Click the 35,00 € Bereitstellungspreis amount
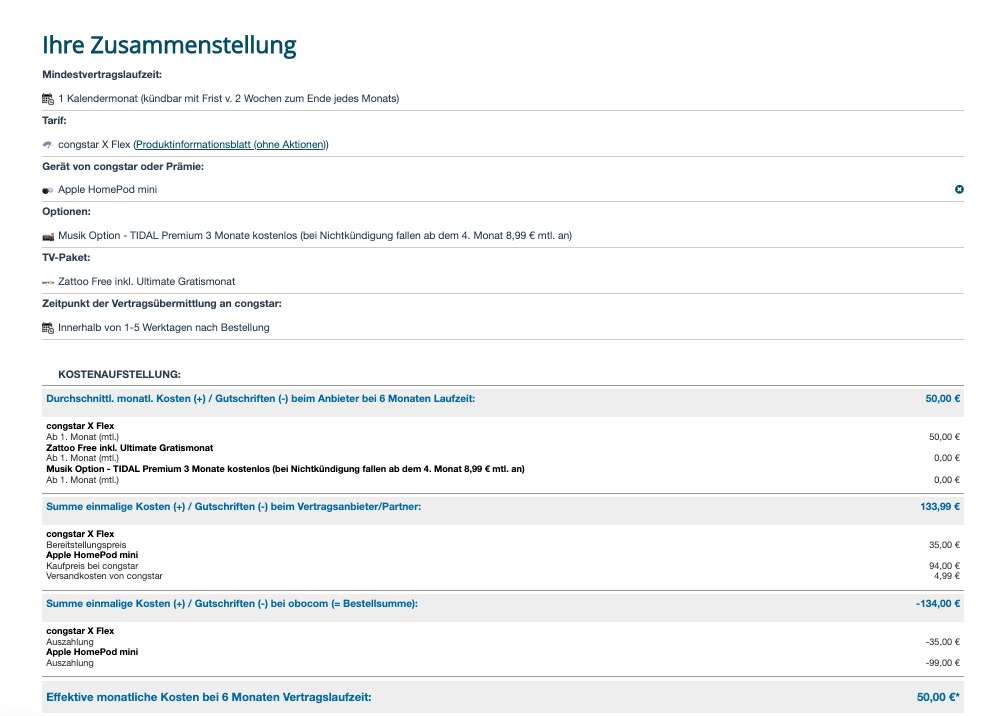 tap(945, 545)
